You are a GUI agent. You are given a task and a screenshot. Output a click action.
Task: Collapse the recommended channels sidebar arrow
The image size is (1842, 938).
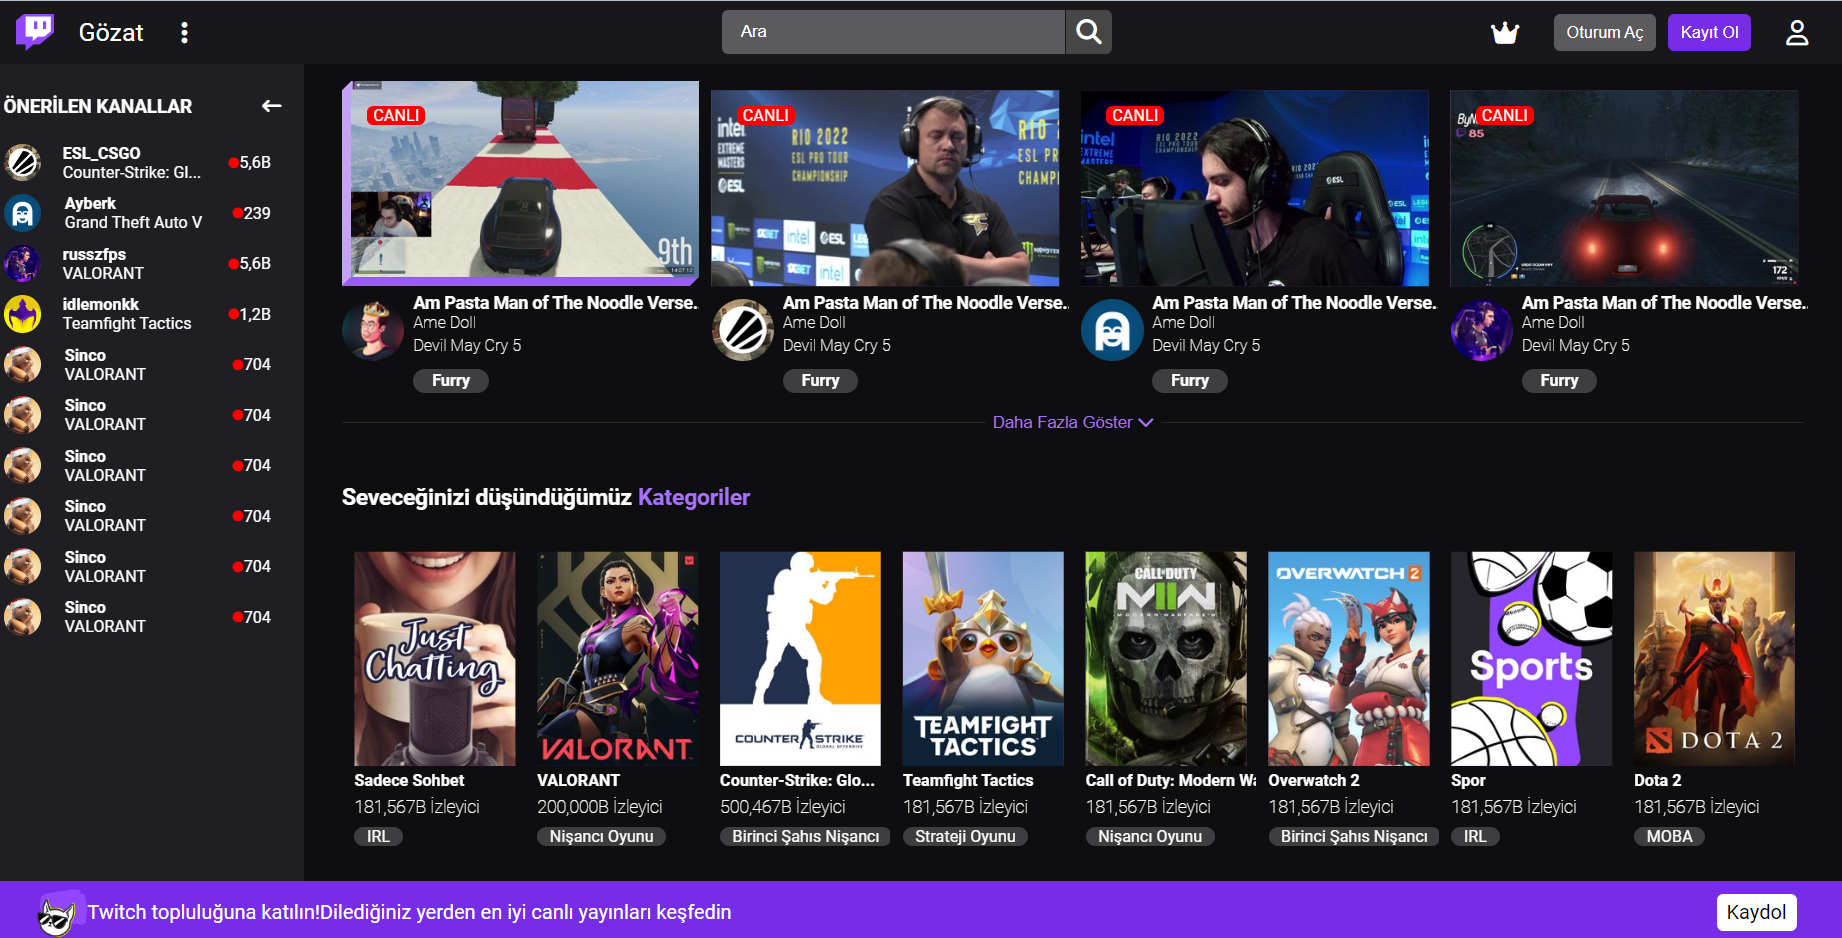coord(271,106)
